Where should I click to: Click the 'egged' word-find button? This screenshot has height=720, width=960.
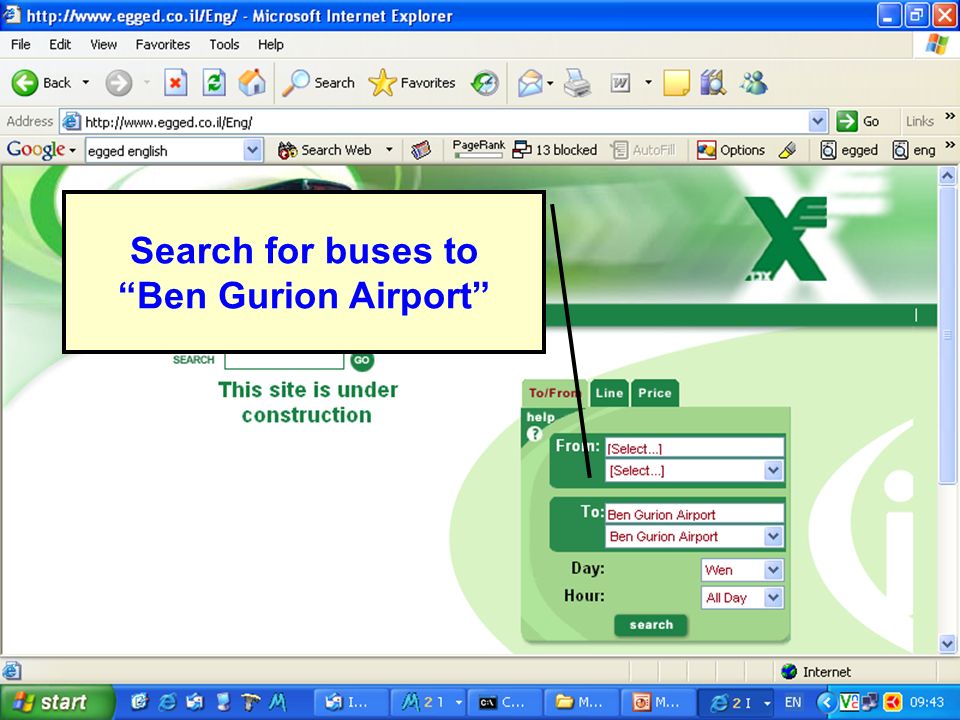(x=849, y=150)
